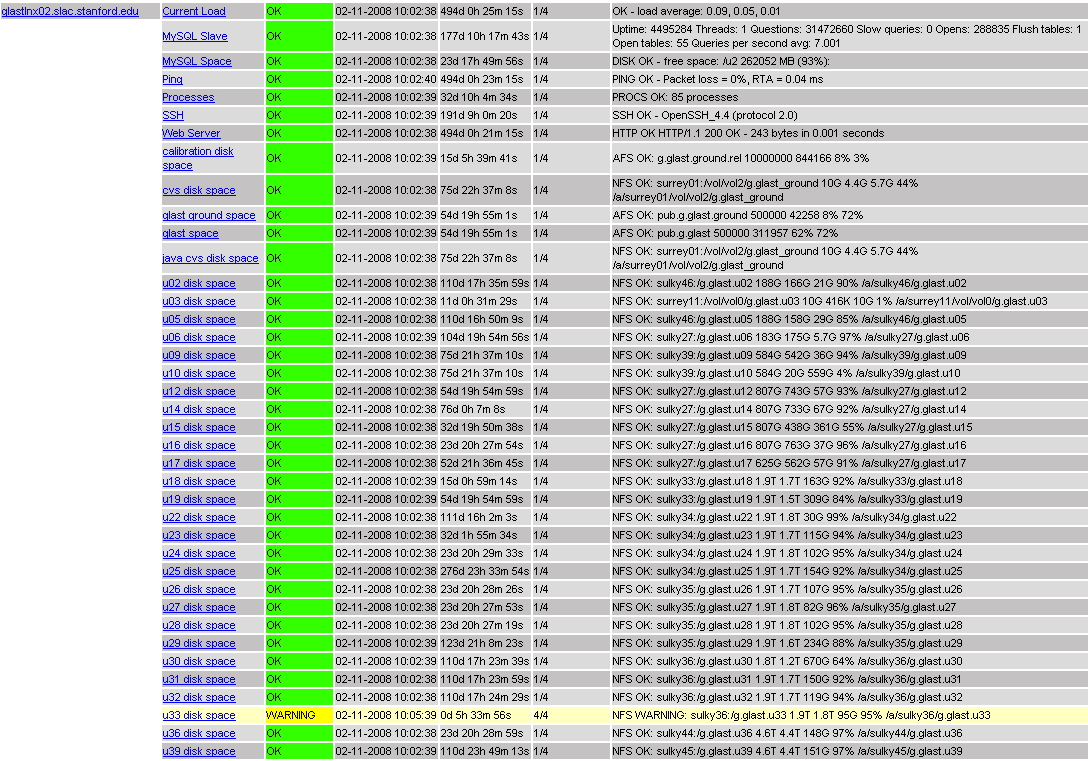Image resolution: width=1088 pixels, height=761 pixels.
Task: Select 'SSH OK - OpenSSH_4.4 (protocol 2.0)' text
Action: tap(705, 115)
